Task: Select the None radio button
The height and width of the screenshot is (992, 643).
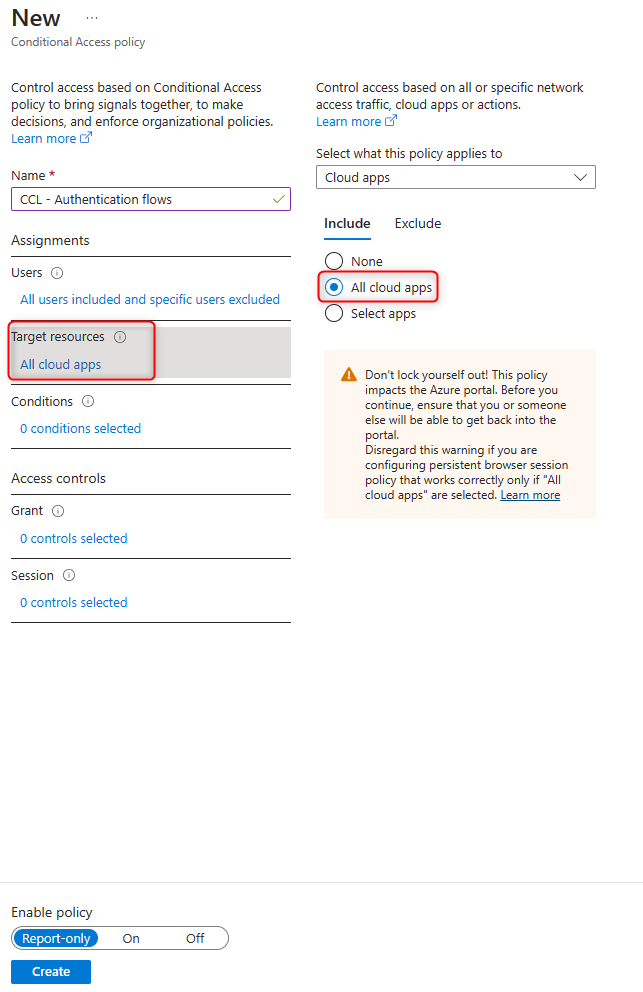Action: pyautogui.click(x=333, y=261)
